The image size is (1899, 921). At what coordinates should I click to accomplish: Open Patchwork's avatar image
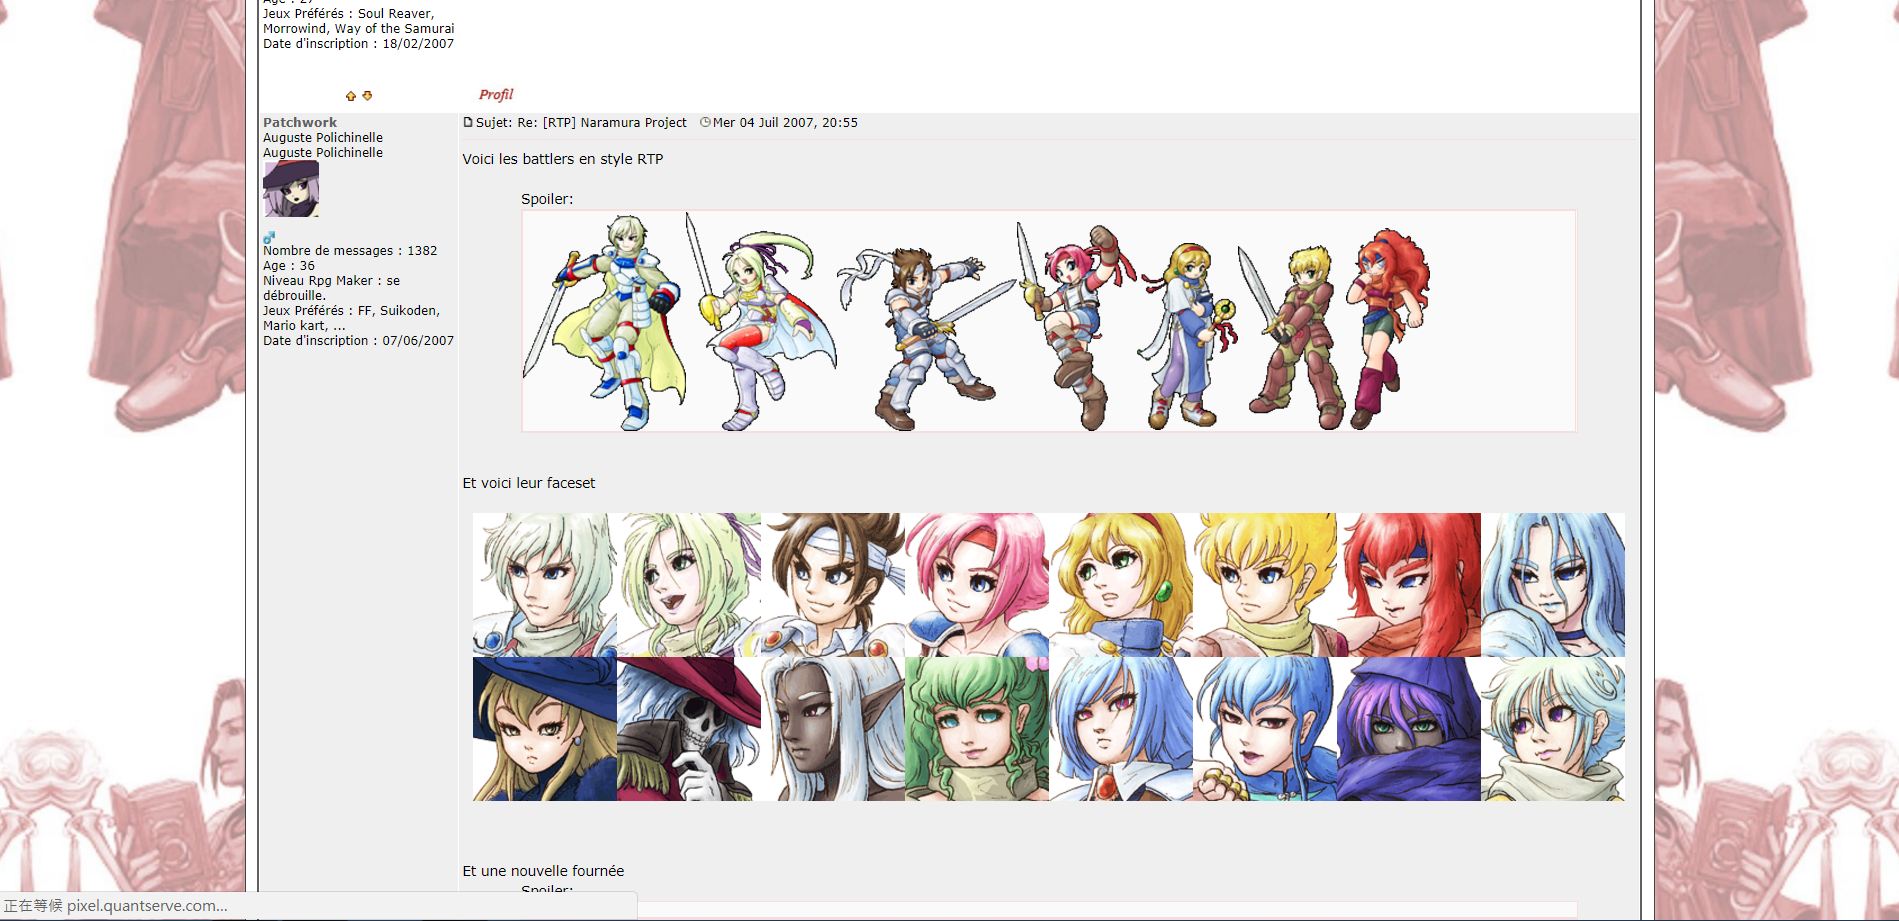tap(291, 189)
